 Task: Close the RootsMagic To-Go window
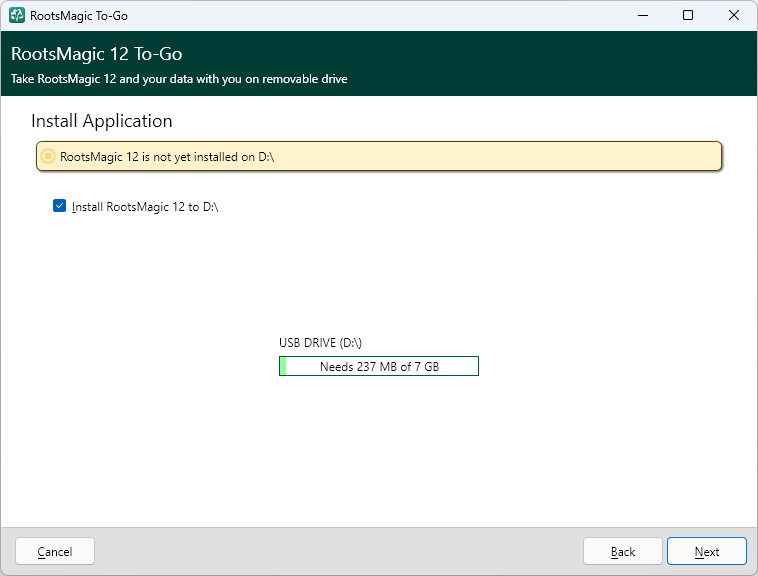tap(734, 15)
